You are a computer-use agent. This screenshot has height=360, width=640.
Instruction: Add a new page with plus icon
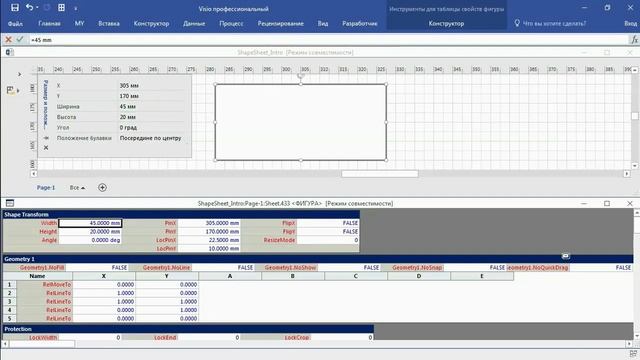(102, 187)
